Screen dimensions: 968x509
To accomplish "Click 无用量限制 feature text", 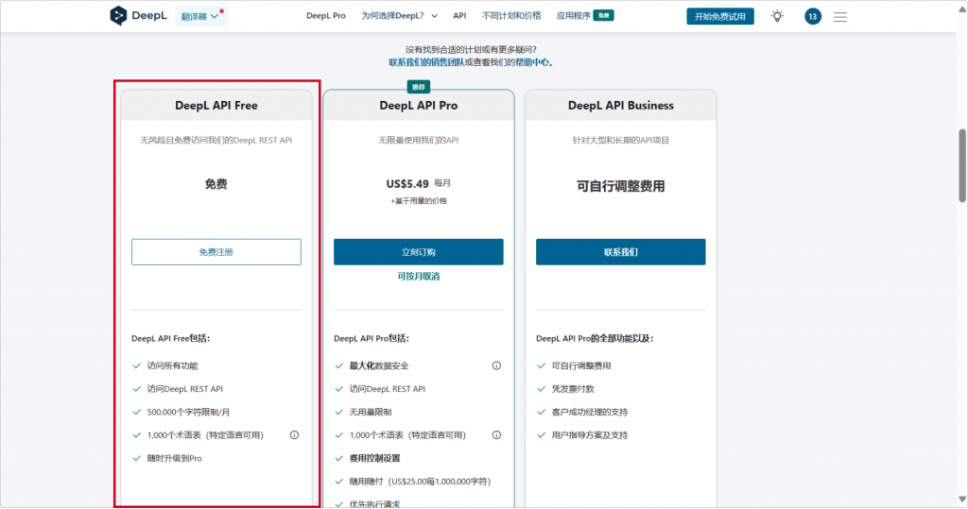I will point(370,412).
